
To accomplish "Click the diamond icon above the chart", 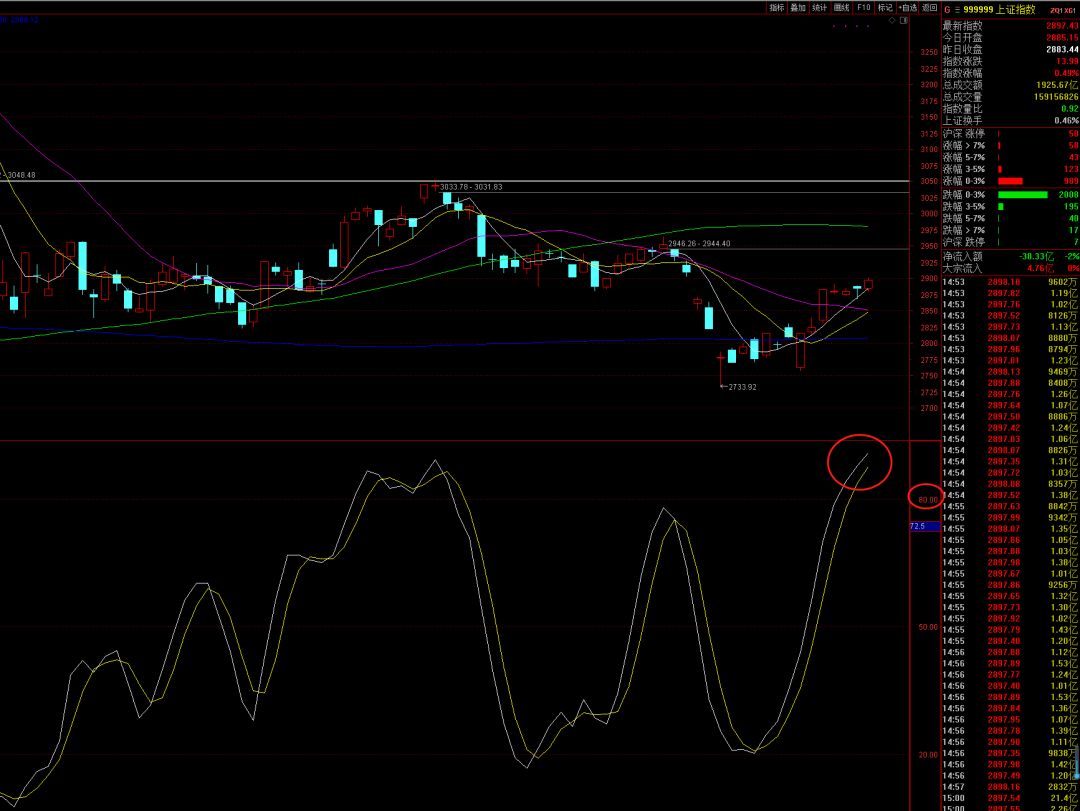I will tap(892, 21).
